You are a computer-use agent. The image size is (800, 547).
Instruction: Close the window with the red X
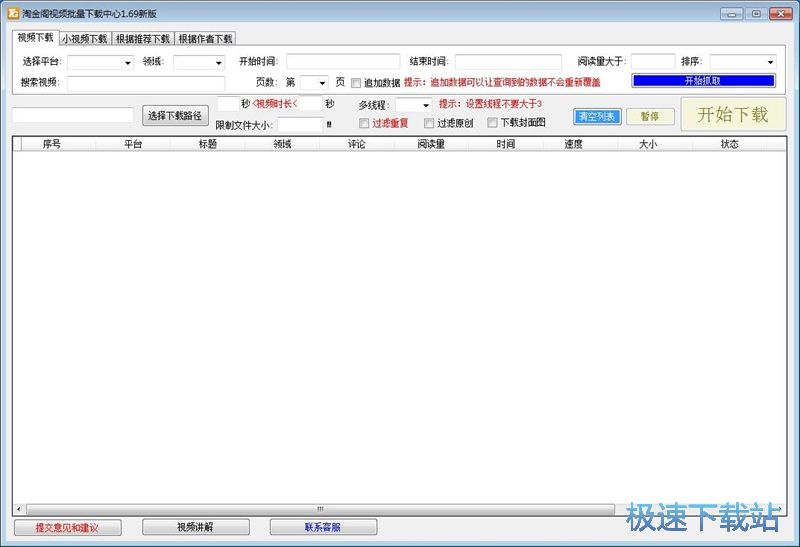click(x=781, y=14)
